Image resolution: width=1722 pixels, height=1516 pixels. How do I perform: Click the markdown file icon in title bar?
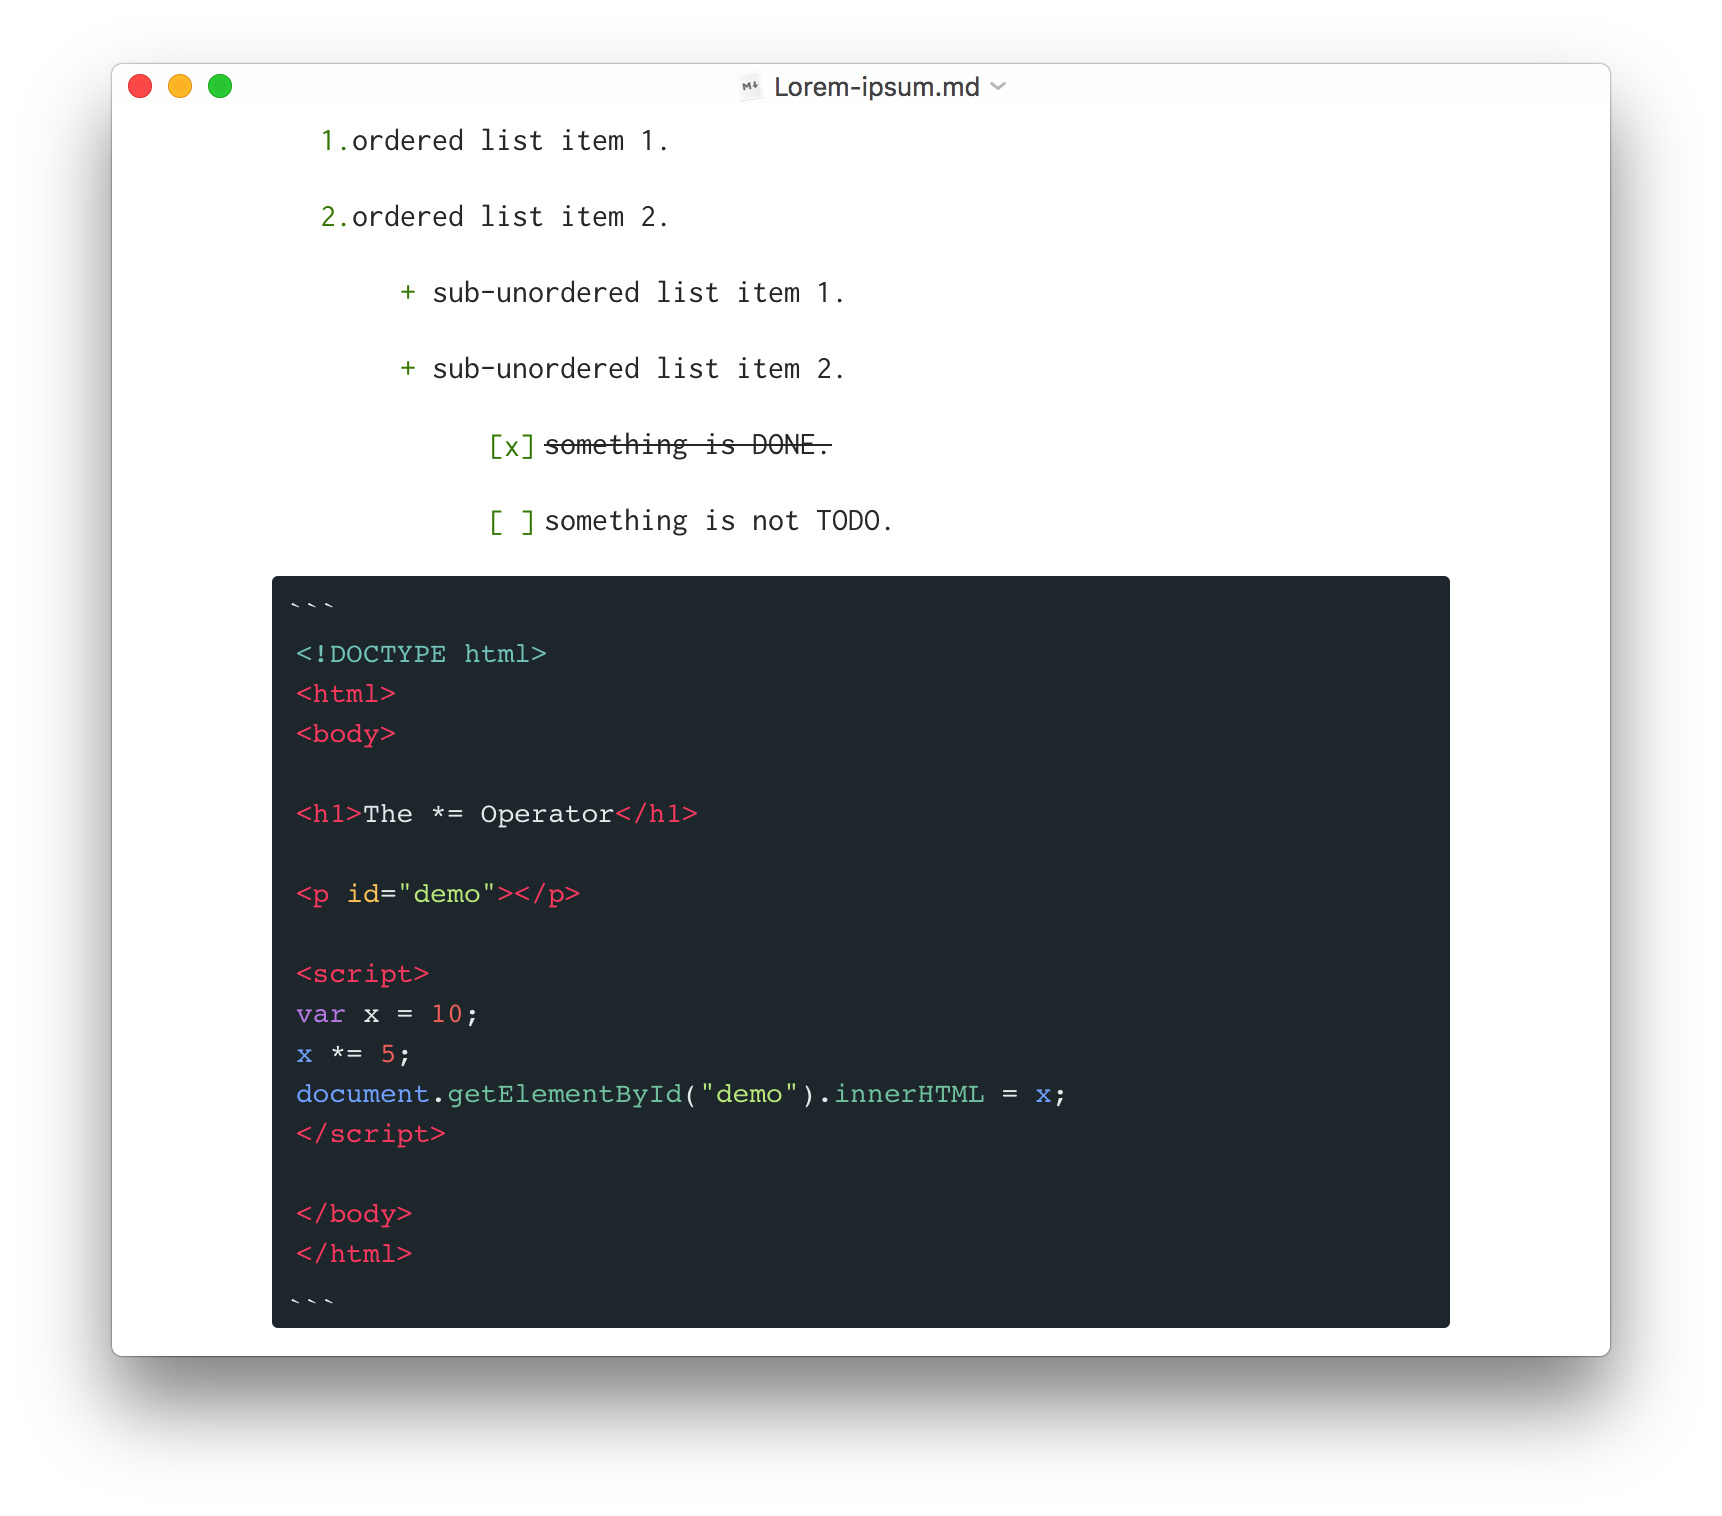[750, 87]
